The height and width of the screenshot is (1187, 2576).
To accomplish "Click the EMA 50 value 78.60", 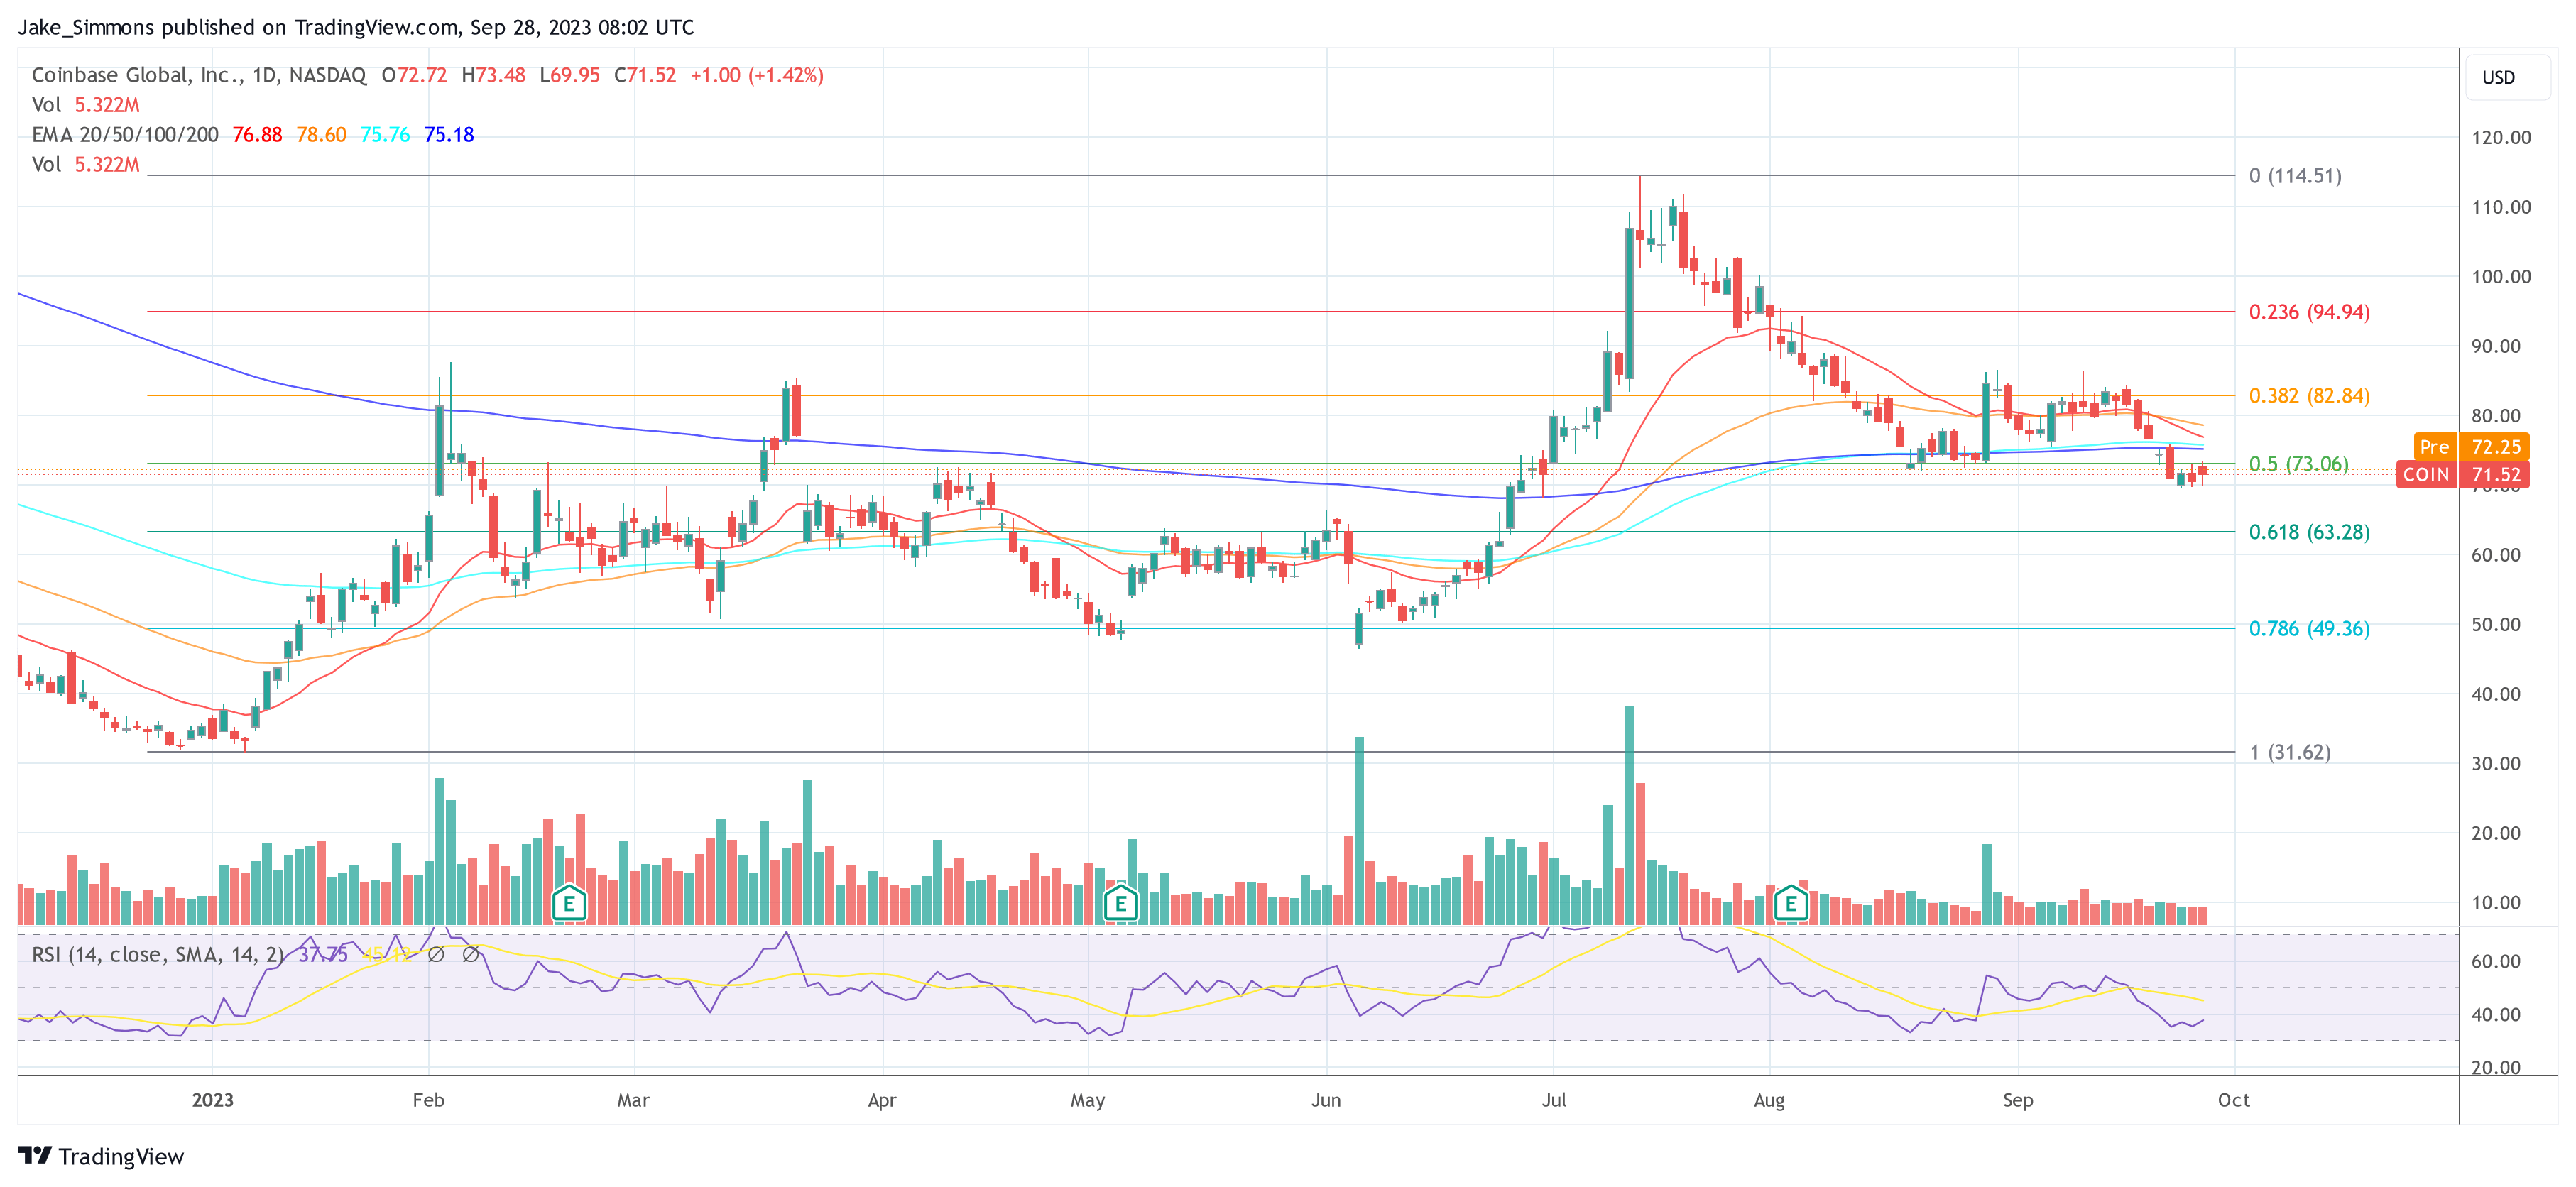I will coord(321,134).
